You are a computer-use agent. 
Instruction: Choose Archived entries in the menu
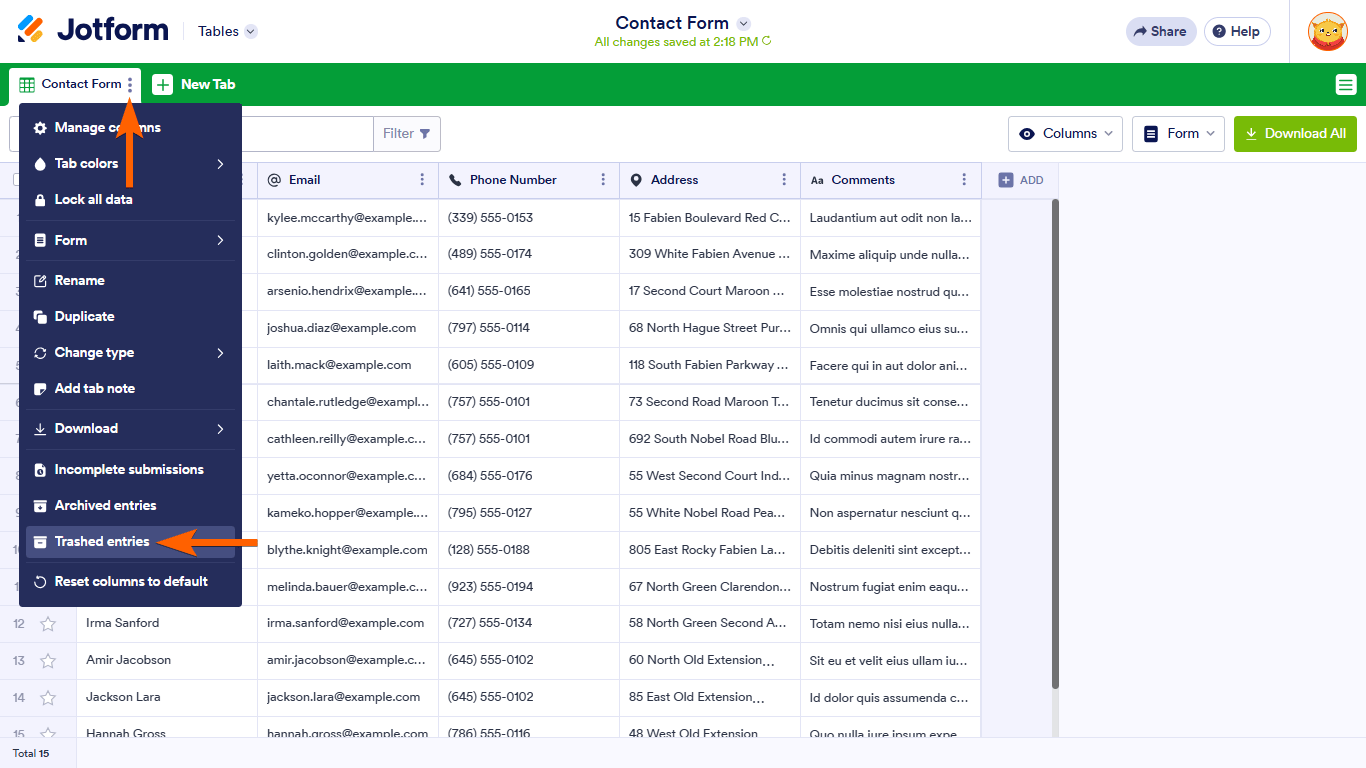[105, 506]
